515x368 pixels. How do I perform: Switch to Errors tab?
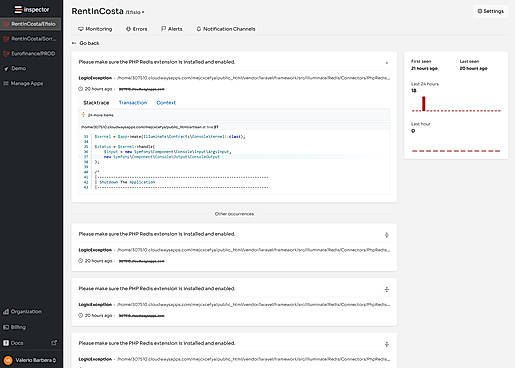(136, 29)
